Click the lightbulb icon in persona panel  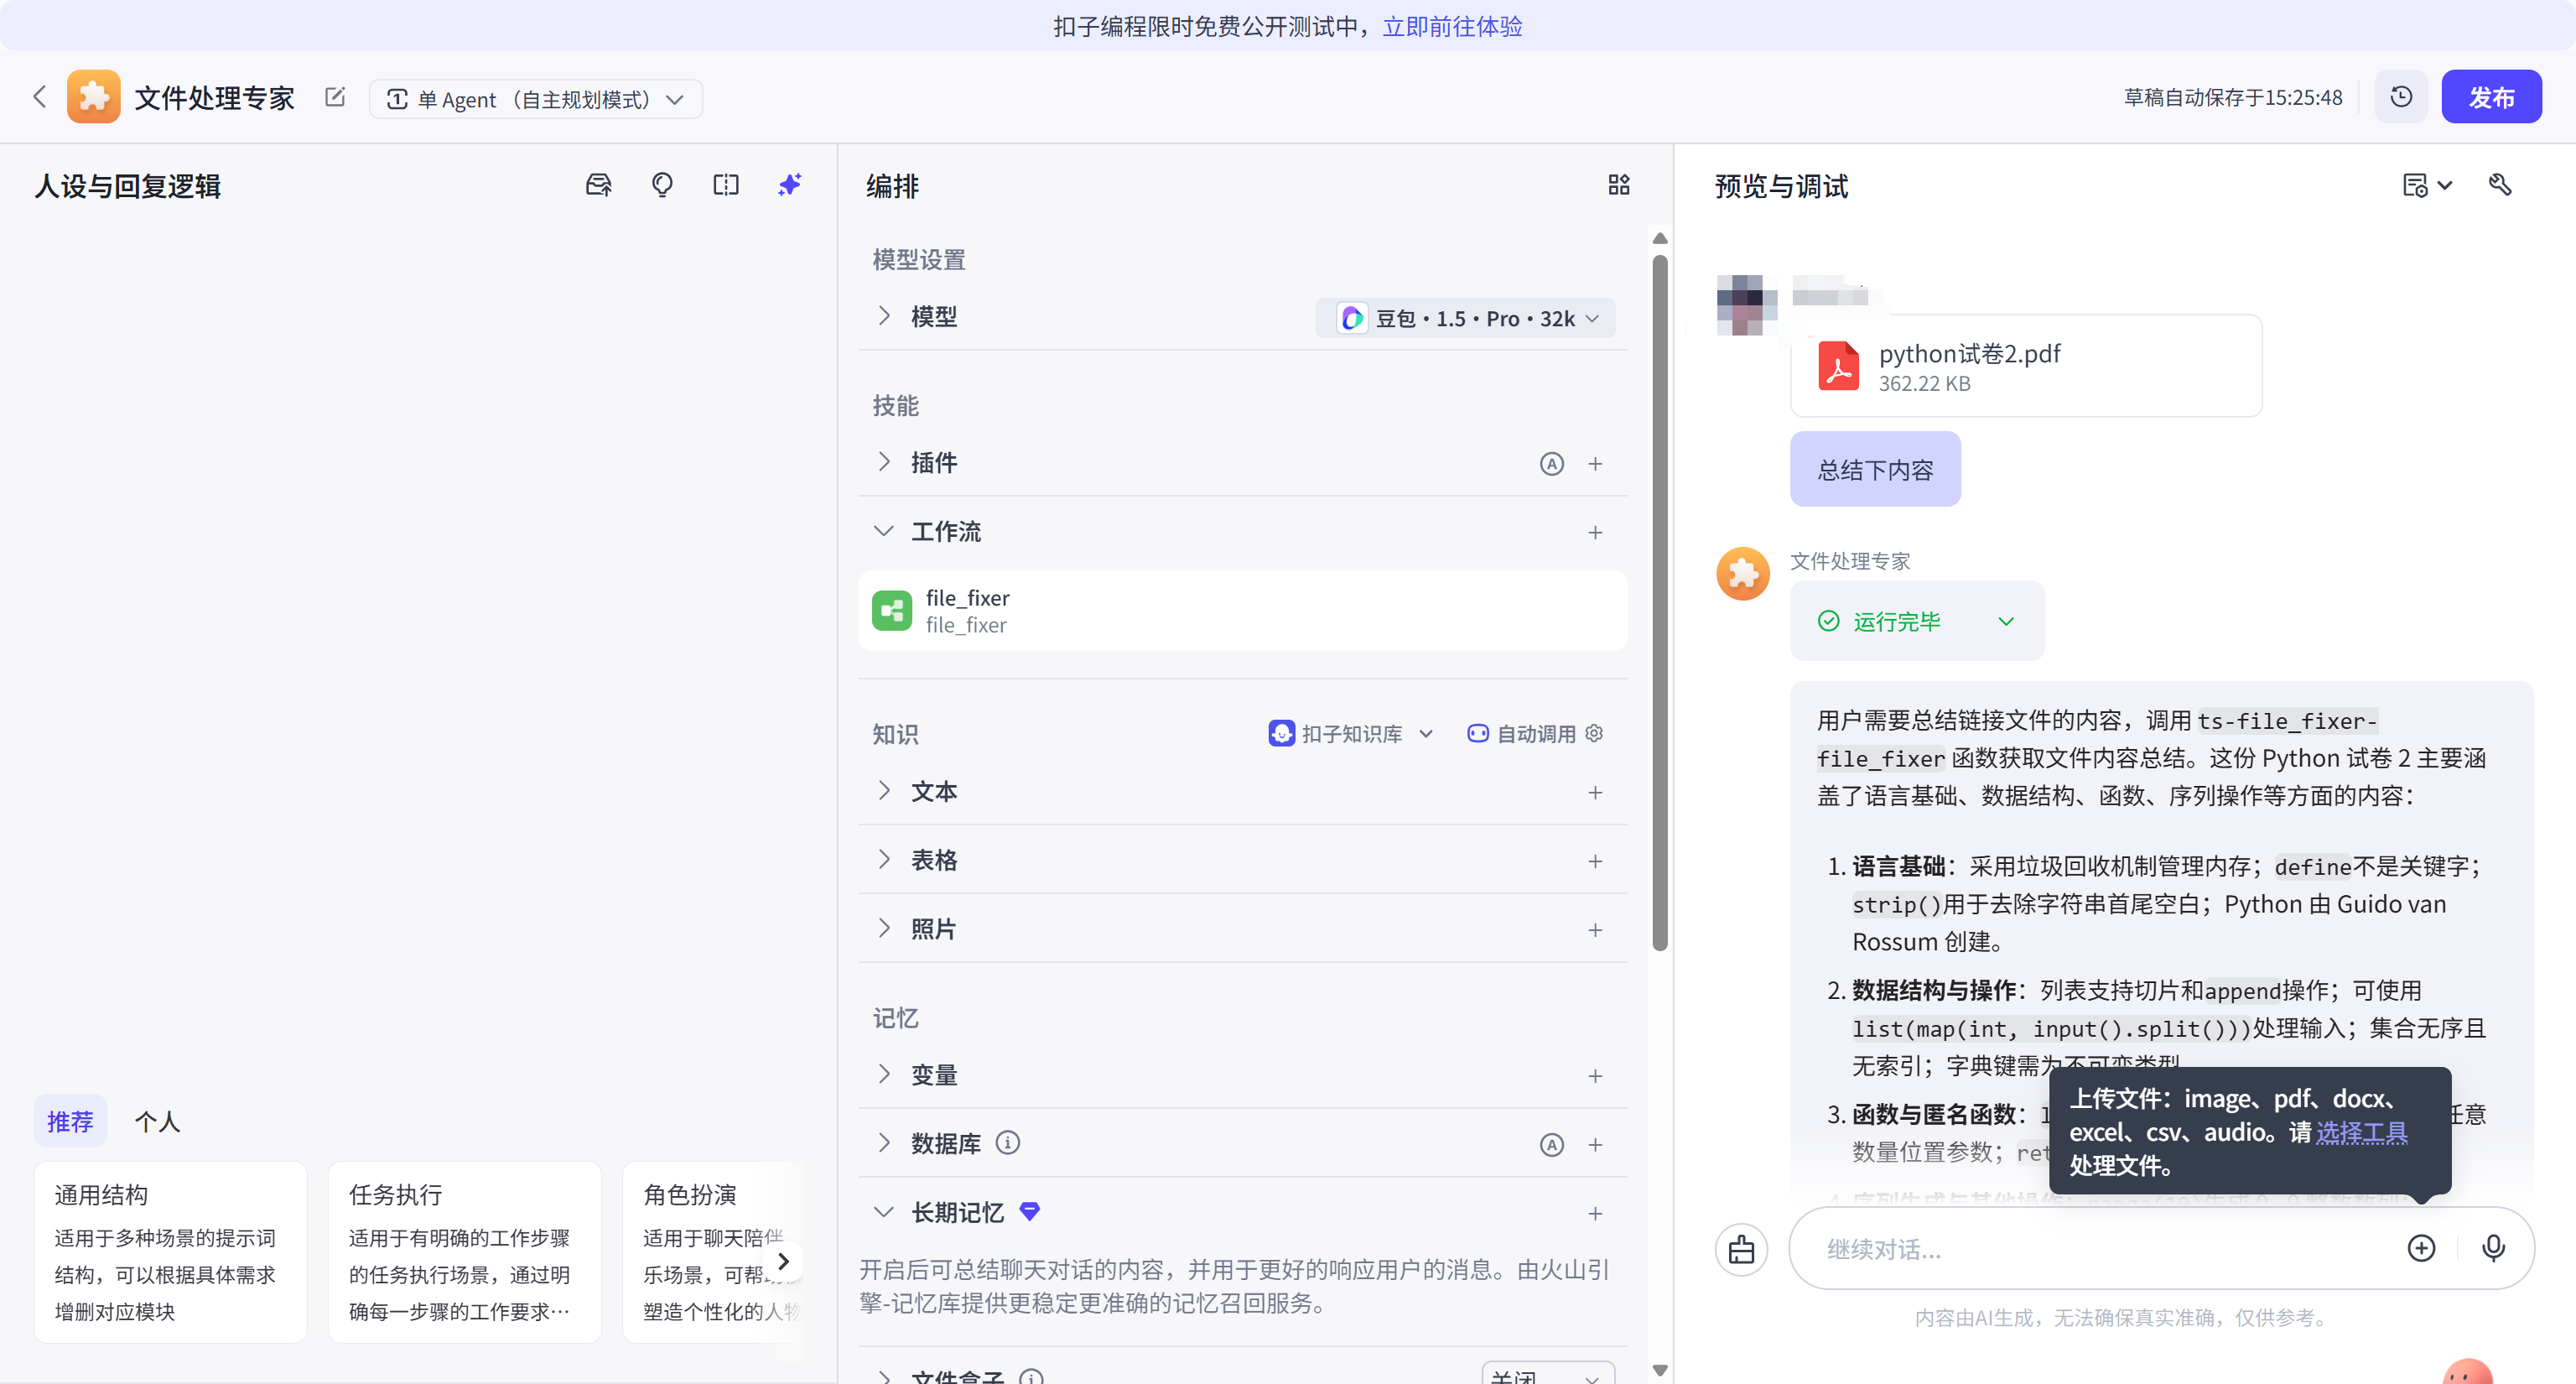(662, 185)
